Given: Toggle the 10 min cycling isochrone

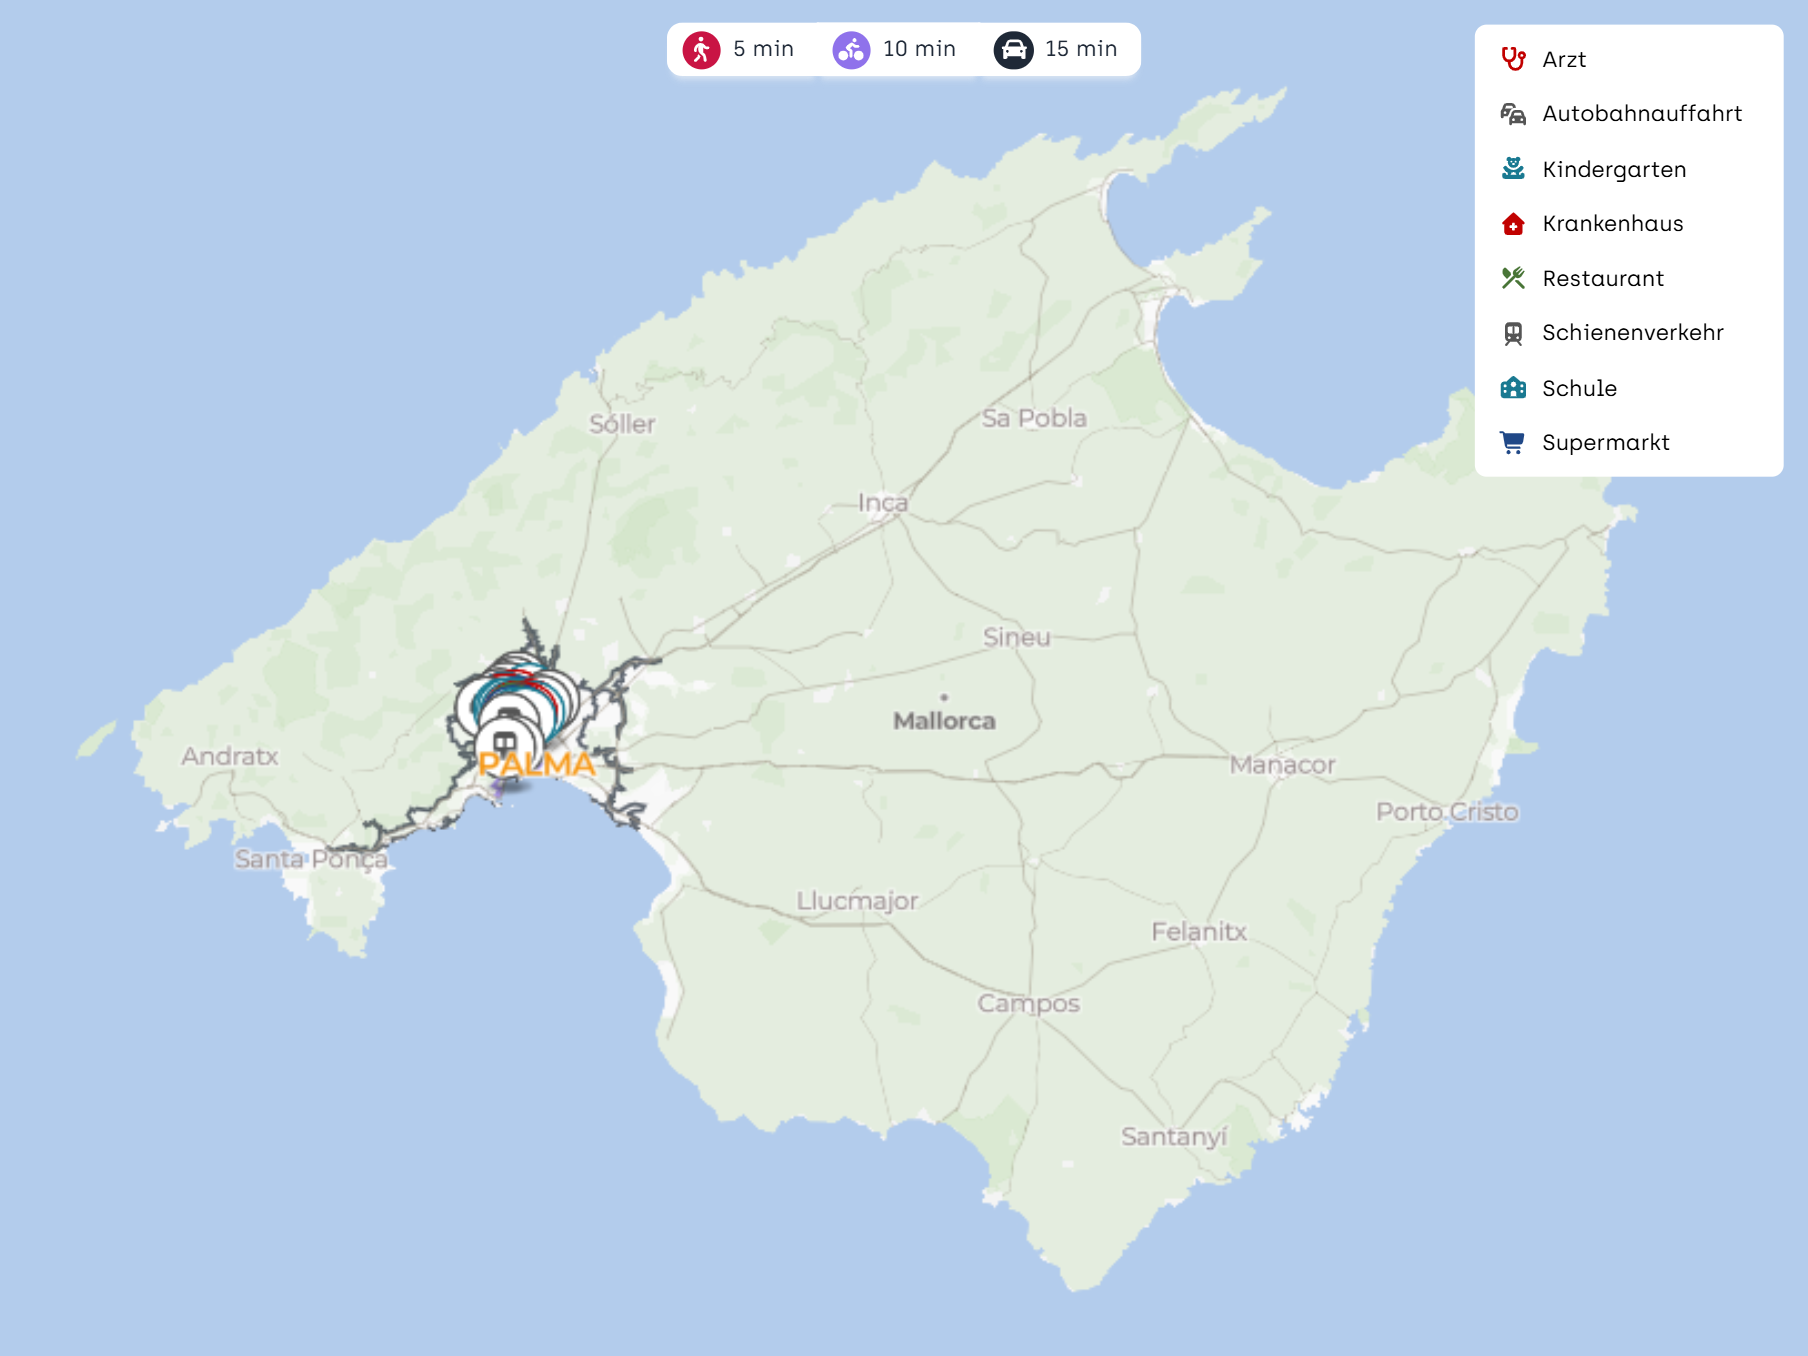Looking at the screenshot, I should [x=894, y=49].
